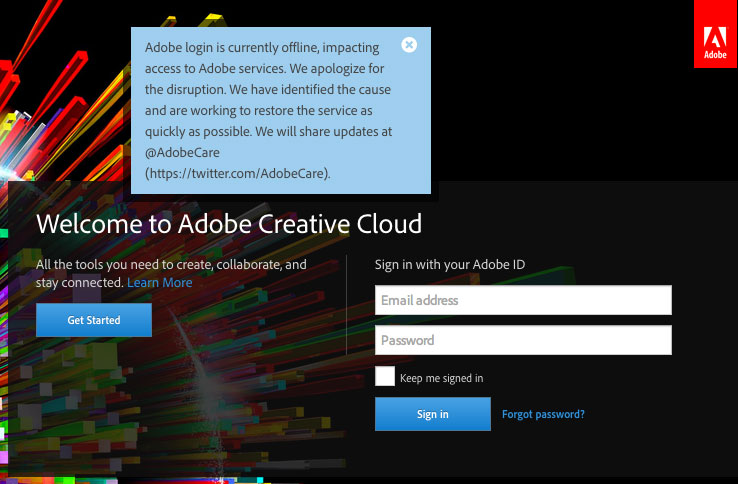This screenshot has width=738, height=484.
Task: Click the Welcome to Adobe Creative Cloud heading
Action: [x=229, y=224]
